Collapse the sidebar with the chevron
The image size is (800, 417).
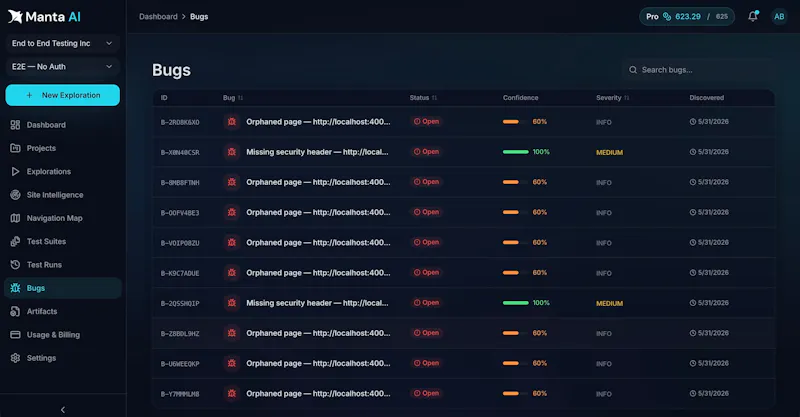(63, 409)
